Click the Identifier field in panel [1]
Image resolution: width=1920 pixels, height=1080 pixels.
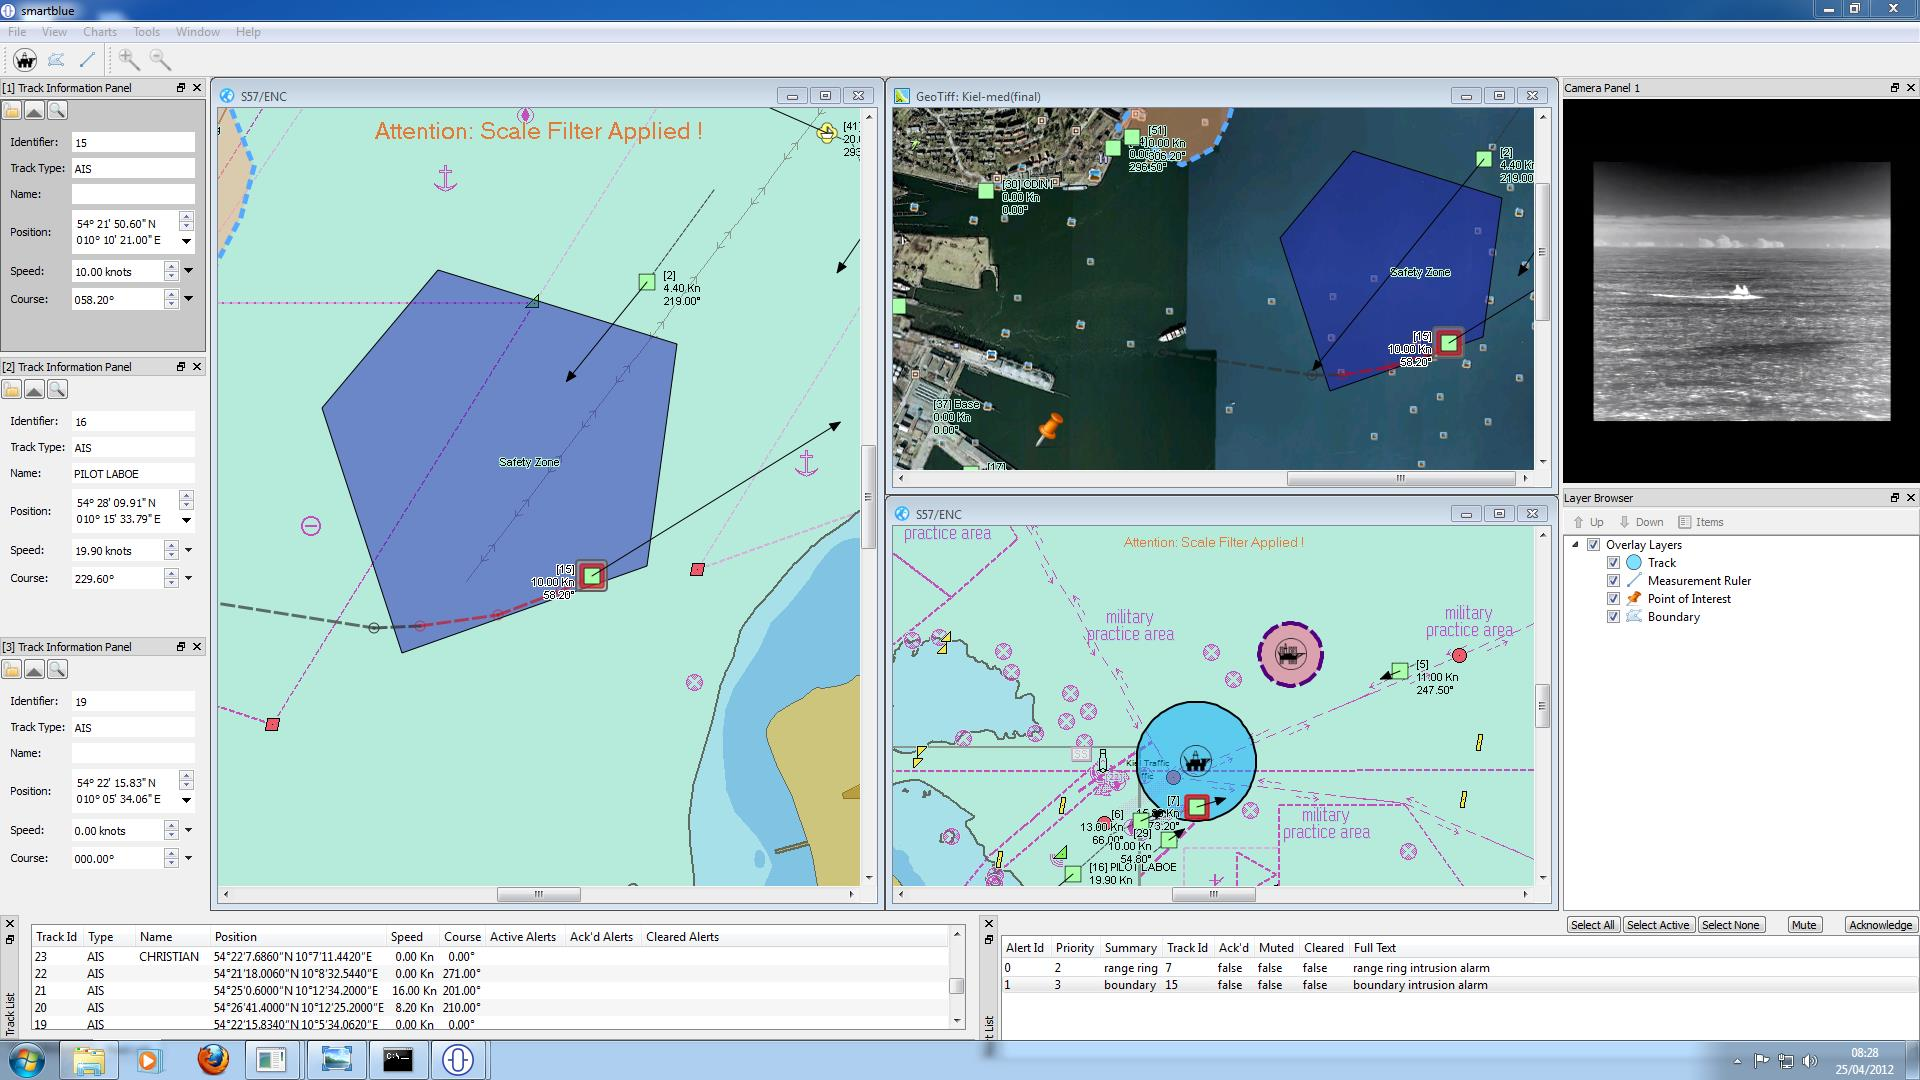(133, 142)
